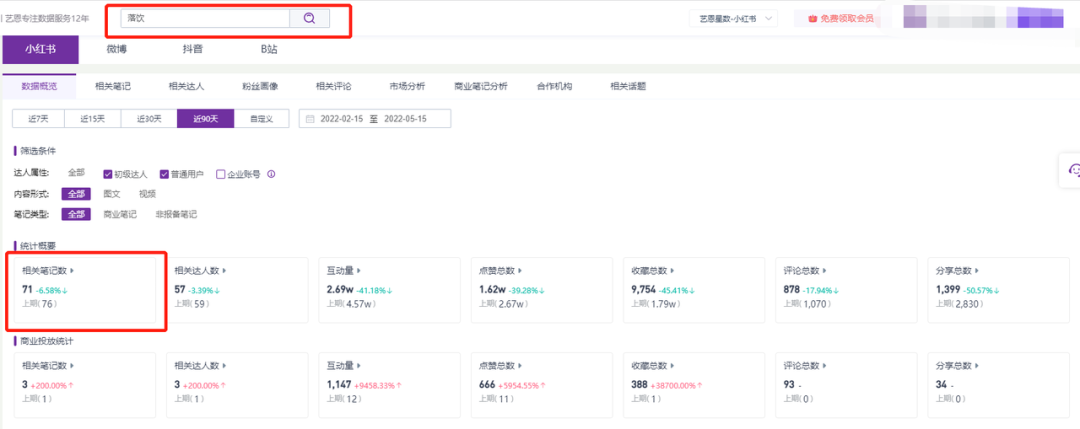Enable the 企业账号 checkbox

[x=221, y=174]
